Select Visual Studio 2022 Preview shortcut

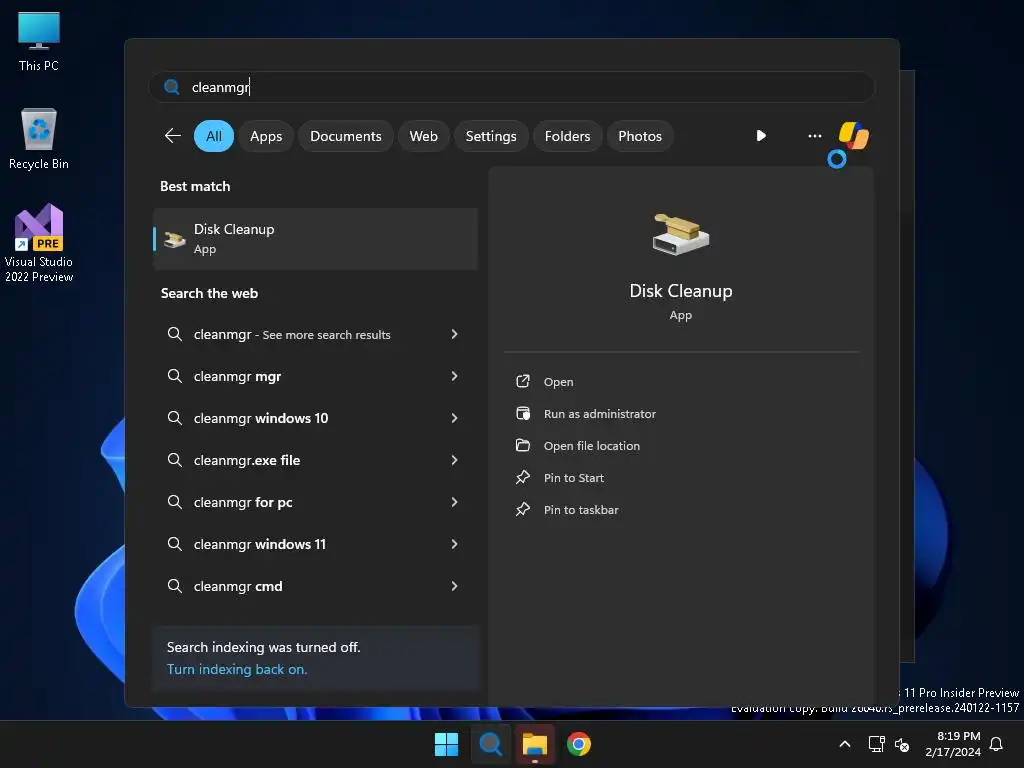[39, 243]
